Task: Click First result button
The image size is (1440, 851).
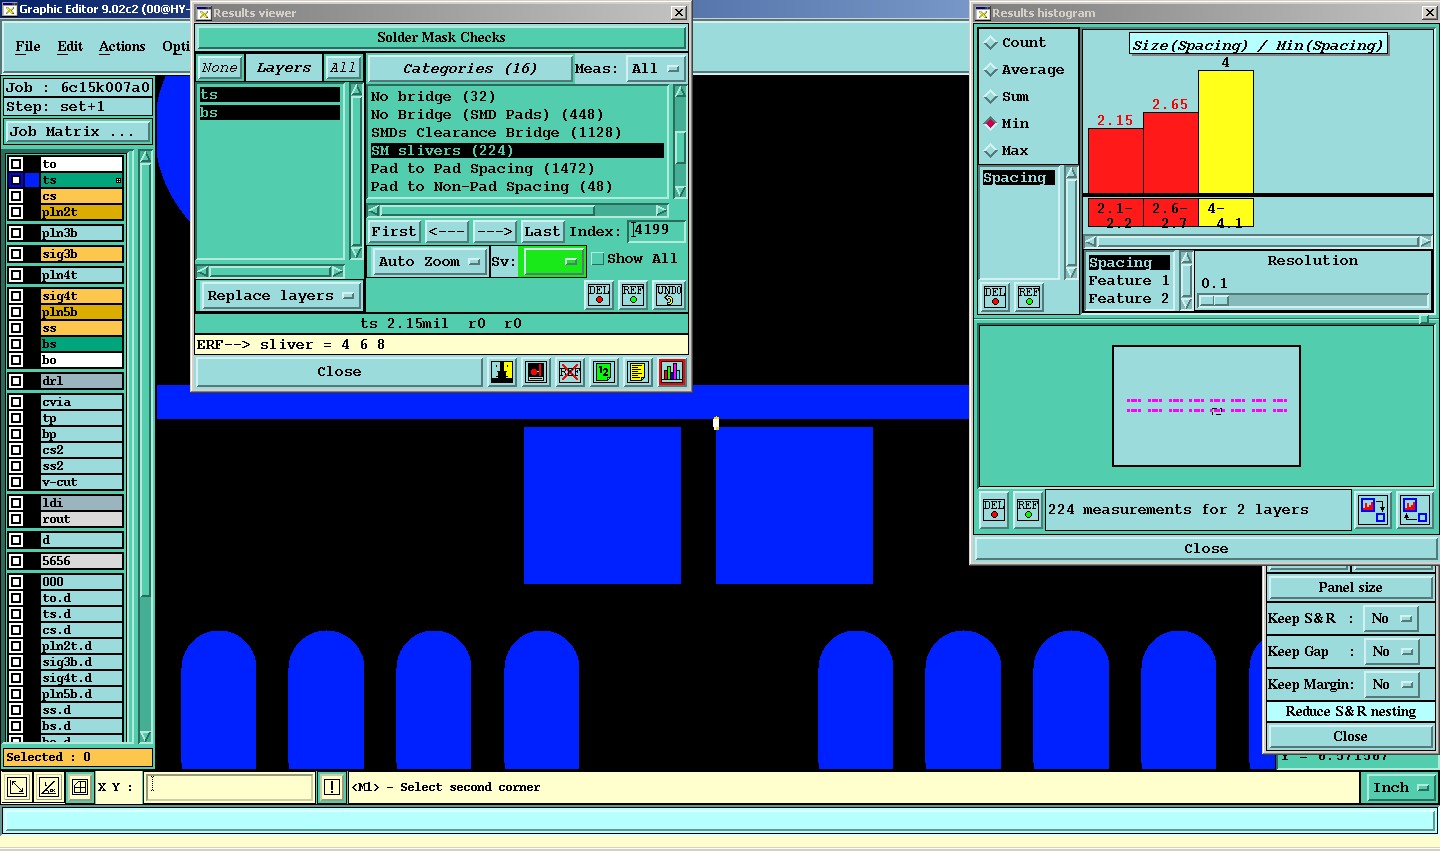Action: point(394,231)
